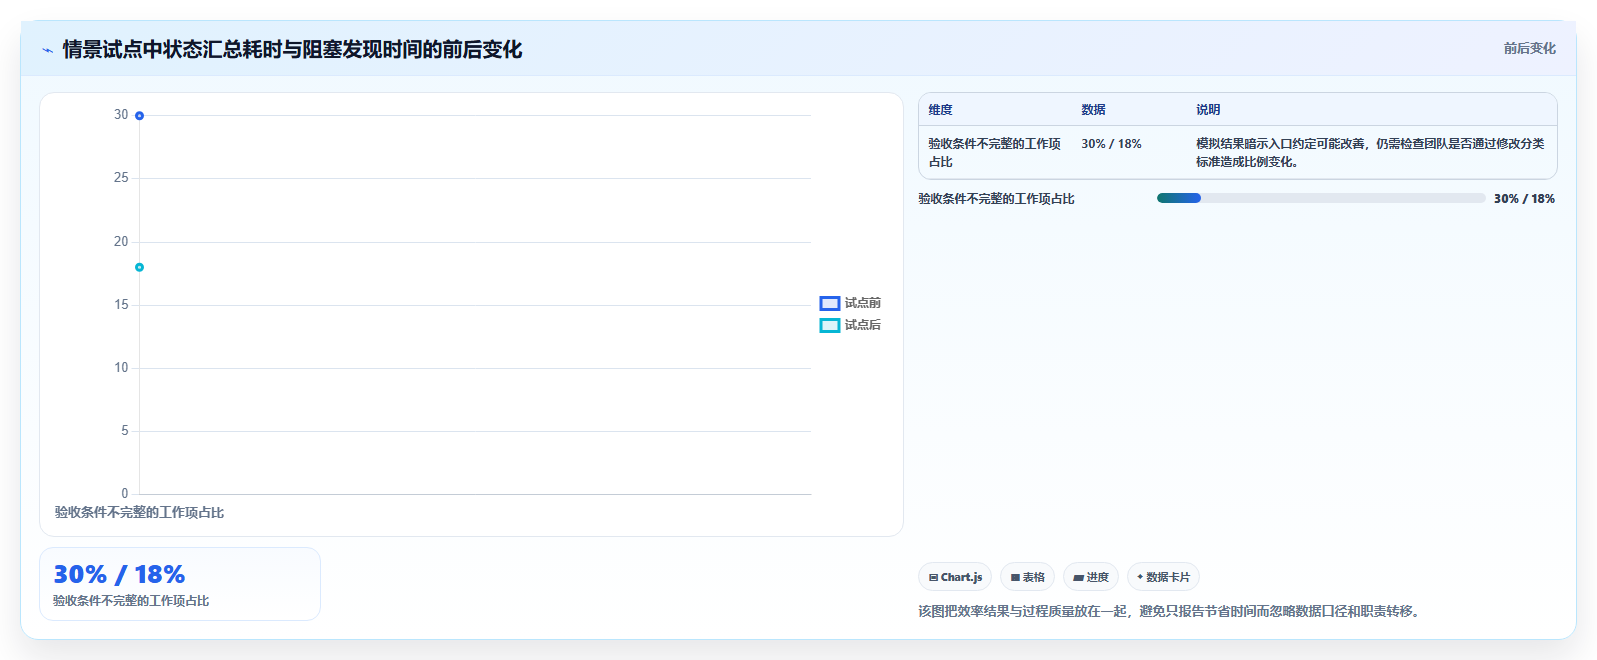Click the progress row label 验收条件不完整的工作项占比
The width and height of the screenshot is (1597, 660).
point(996,199)
